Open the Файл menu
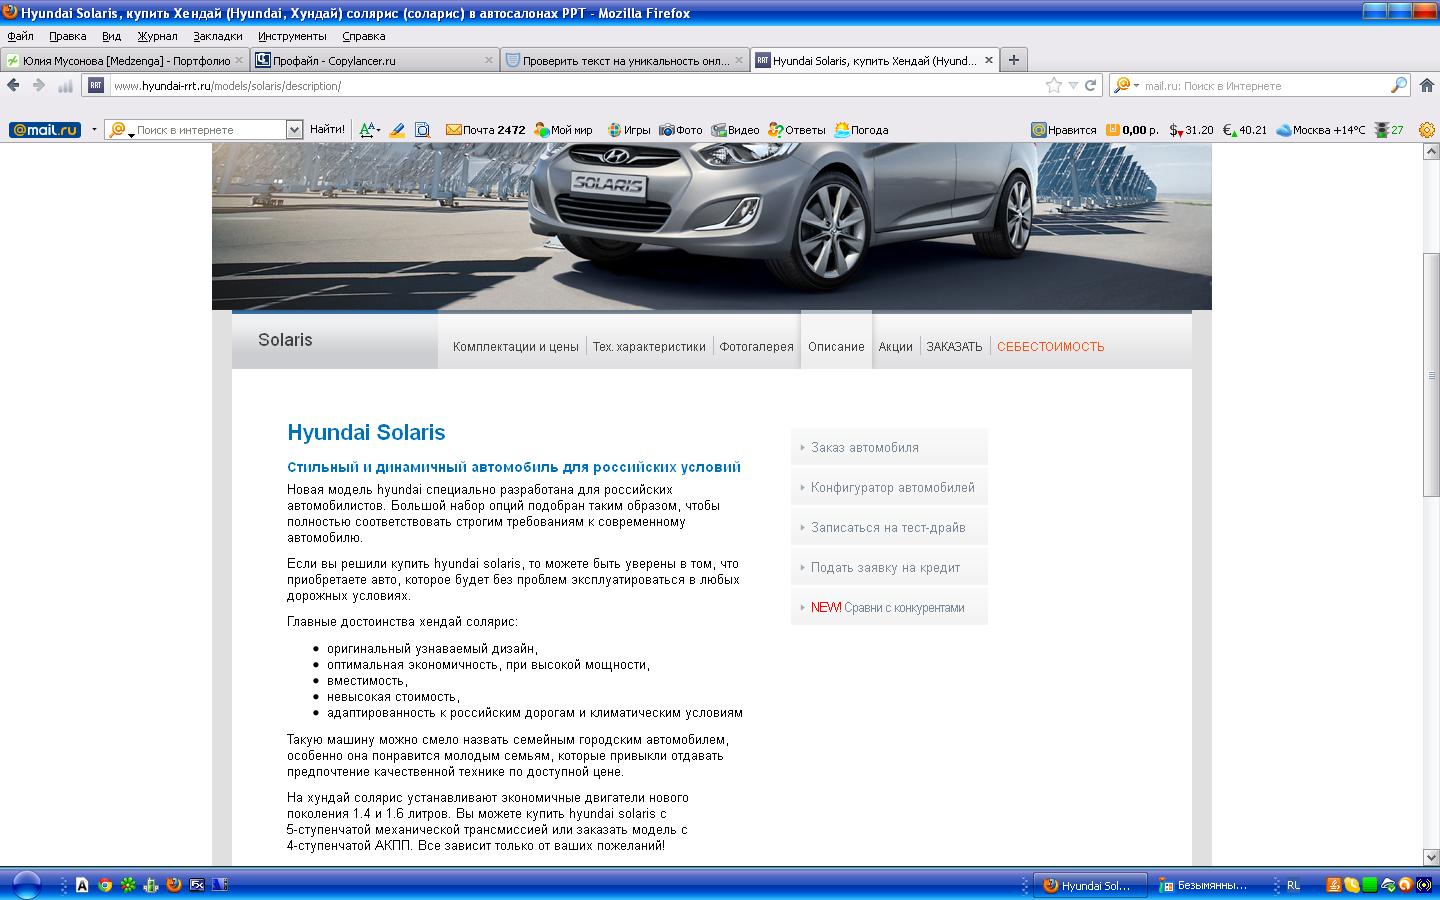Viewport: 1440px width, 900px height. (20, 36)
